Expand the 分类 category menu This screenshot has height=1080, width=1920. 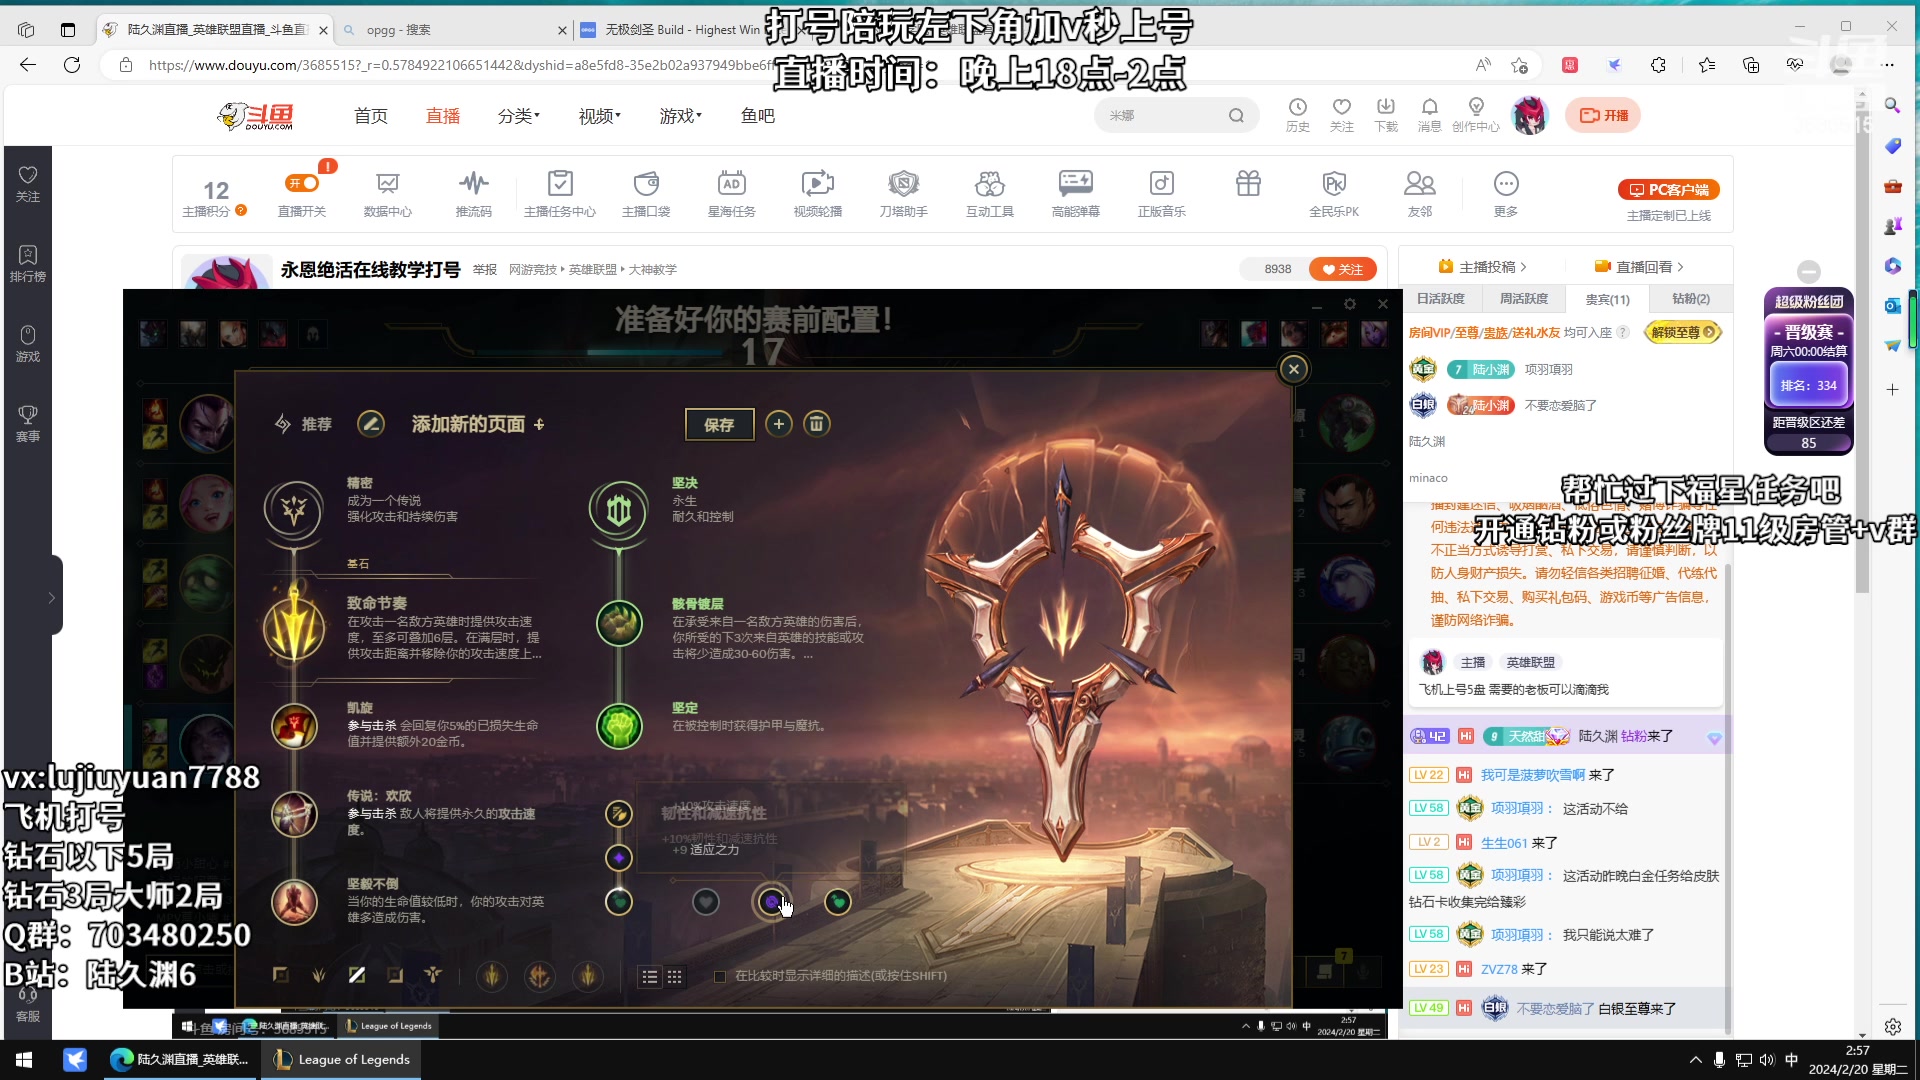coord(518,116)
